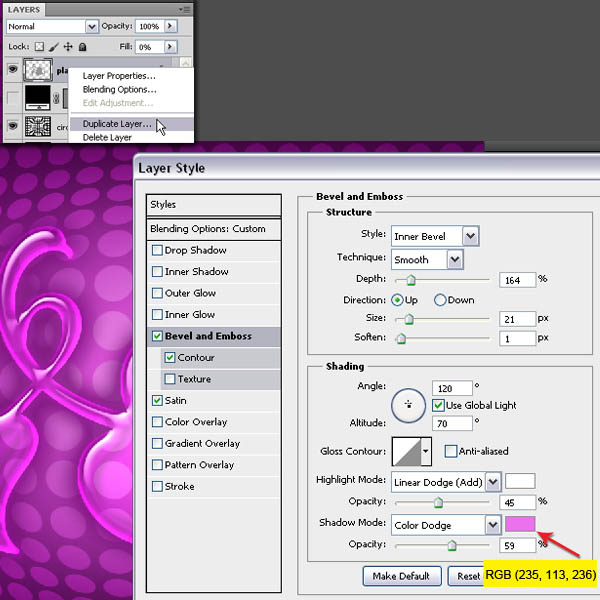This screenshot has width=600, height=600.
Task: Click the lock position move icon
Action: tap(67, 46)
